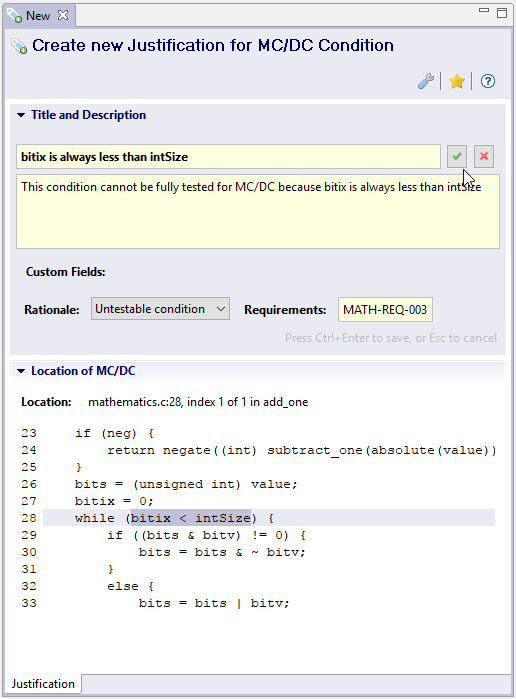516x699 pixels.
Task: Click code line 24 return statement
Action: tap(301, 450)
